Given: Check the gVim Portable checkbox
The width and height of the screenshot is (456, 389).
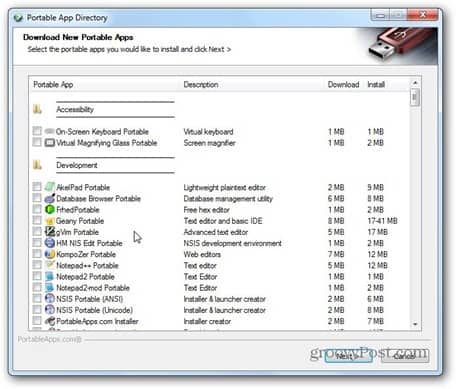Looking at the screenshot, I should pos(37,232).
